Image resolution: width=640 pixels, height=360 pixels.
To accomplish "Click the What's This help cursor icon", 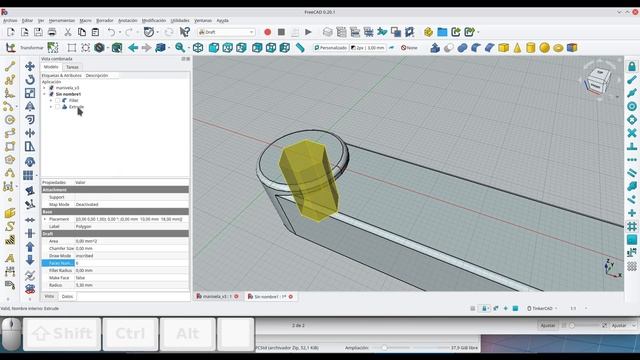I will (x=185, y=32).
